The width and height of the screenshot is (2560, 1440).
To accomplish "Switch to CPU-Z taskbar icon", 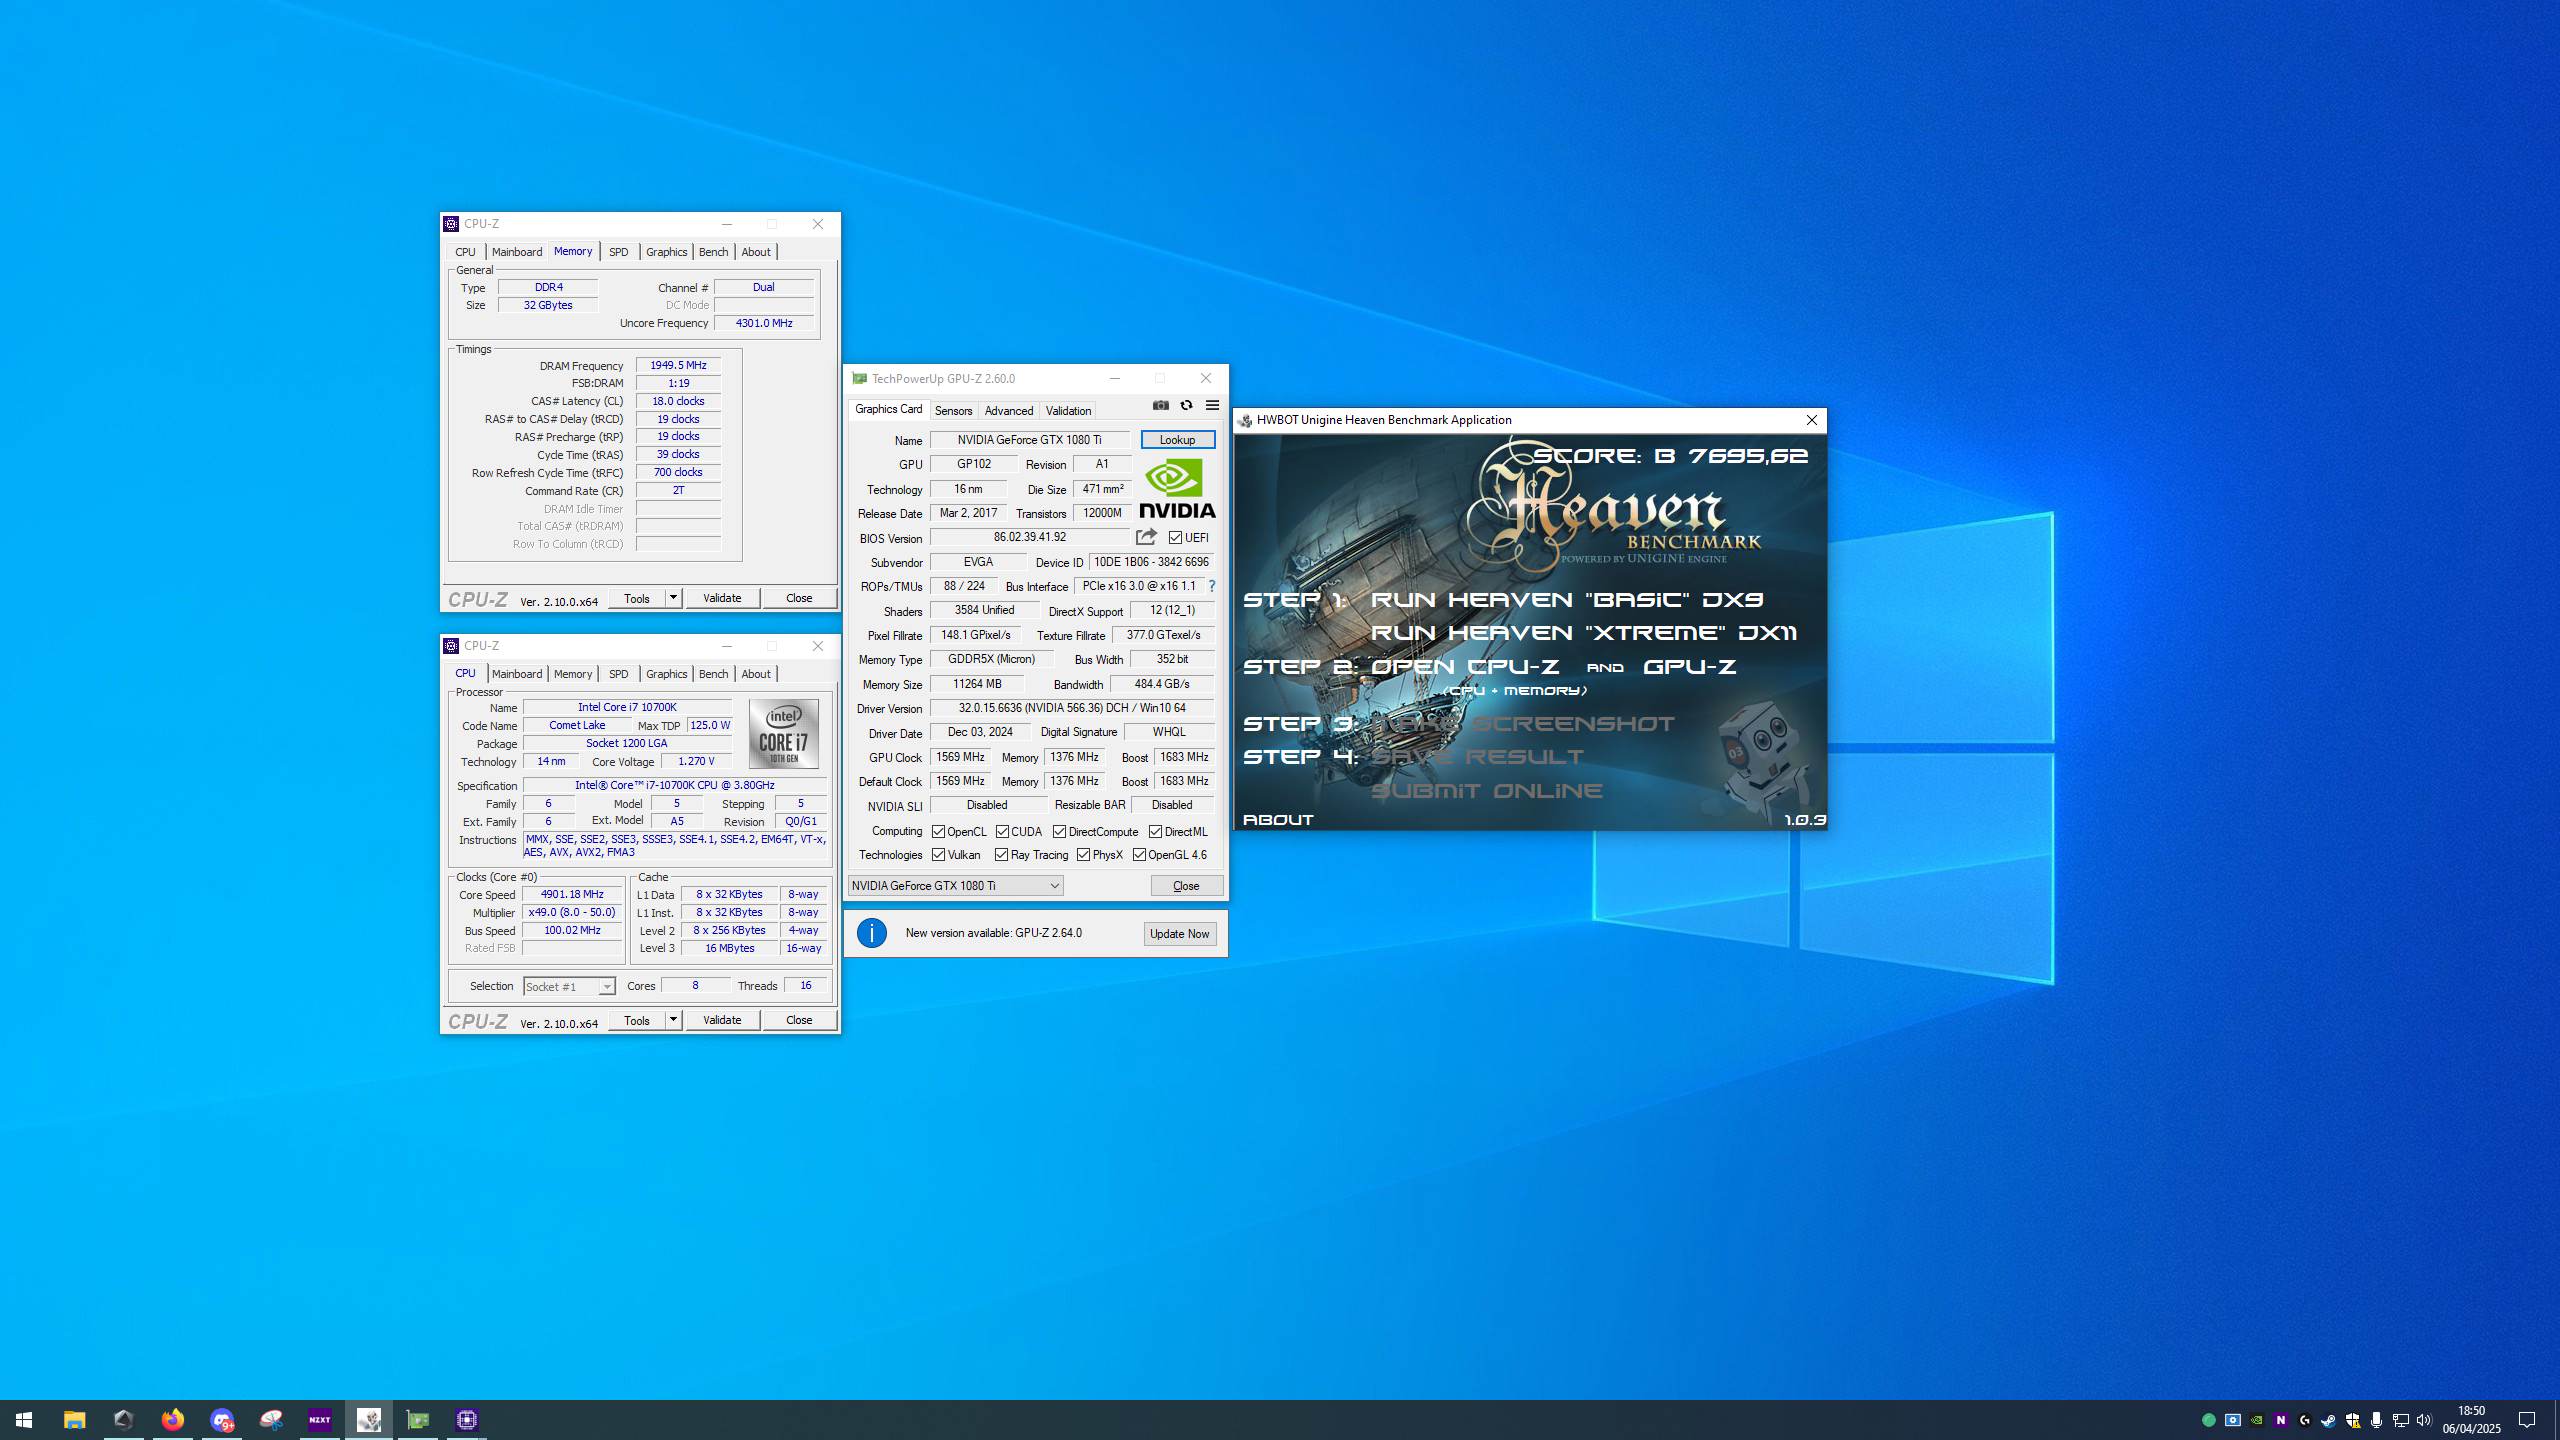I will pyautogui.click(x=467, y=1420).
